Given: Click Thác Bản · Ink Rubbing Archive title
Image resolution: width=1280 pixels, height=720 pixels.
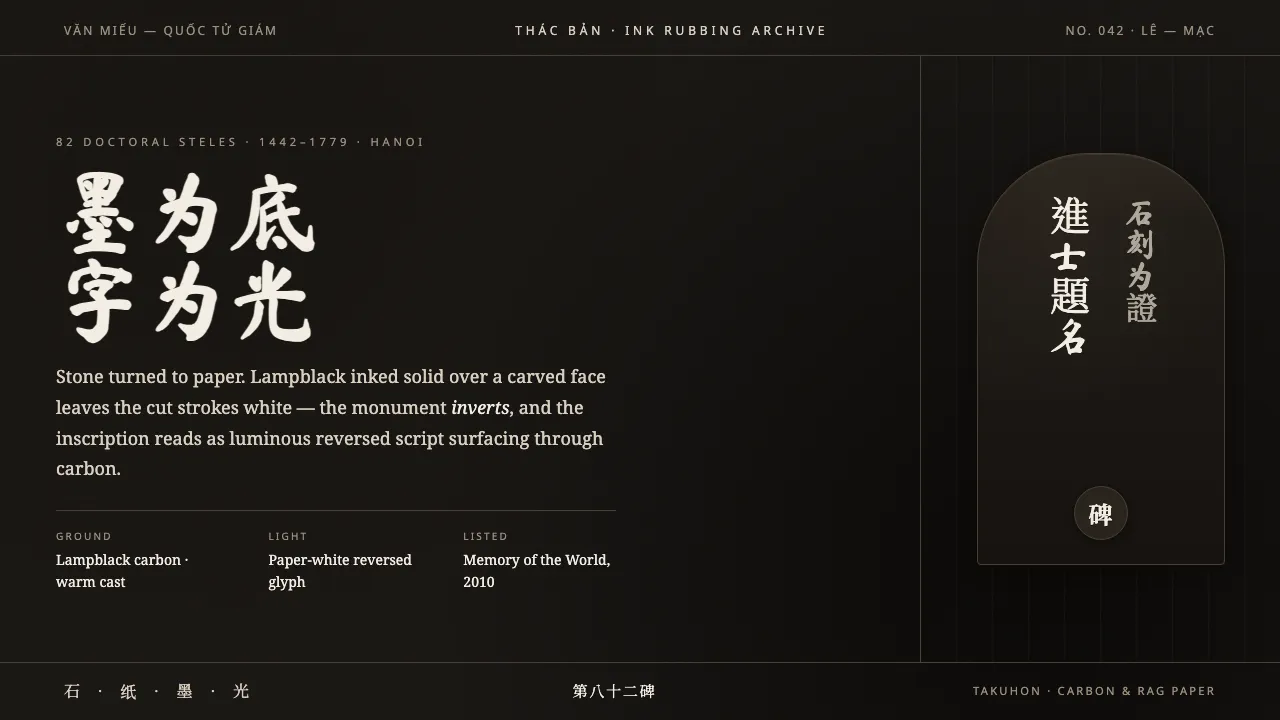Looking at the screenshot, I should pos(671,31).
